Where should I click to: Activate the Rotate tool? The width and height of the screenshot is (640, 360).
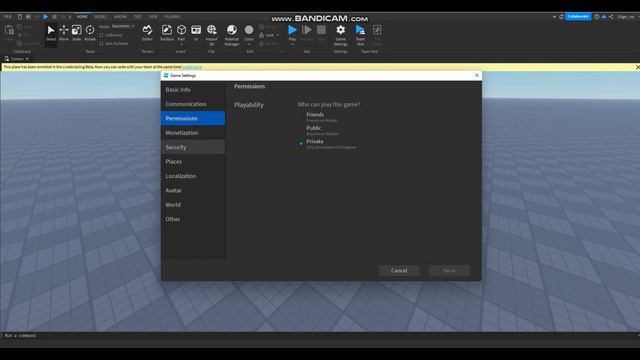(90, 33)
